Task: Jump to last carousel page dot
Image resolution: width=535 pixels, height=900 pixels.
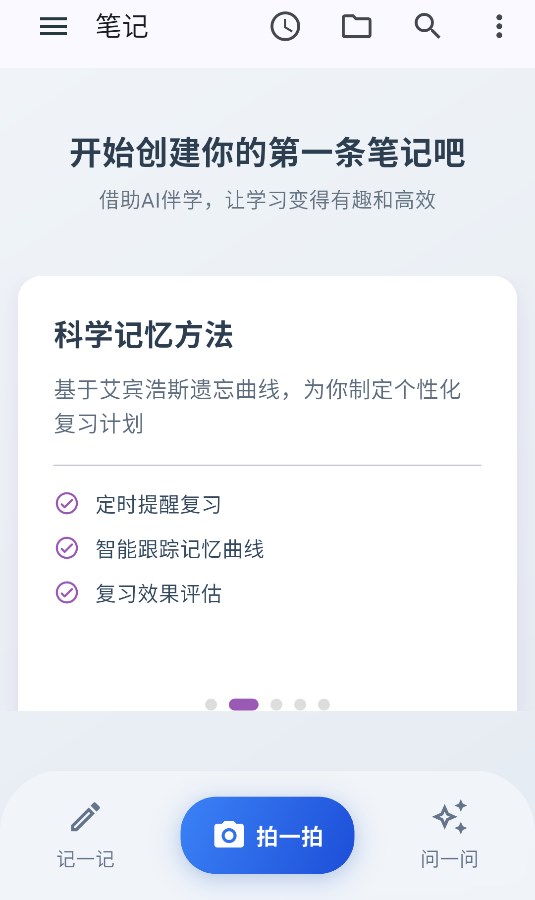Action: (324, 704)
